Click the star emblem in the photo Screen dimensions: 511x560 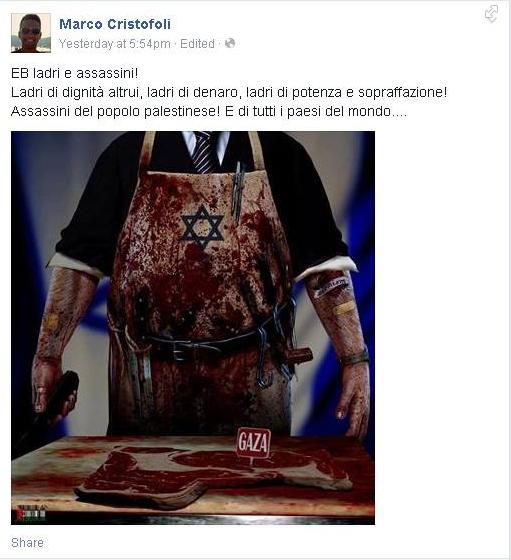pyautogui.click(x=202, y=227)
